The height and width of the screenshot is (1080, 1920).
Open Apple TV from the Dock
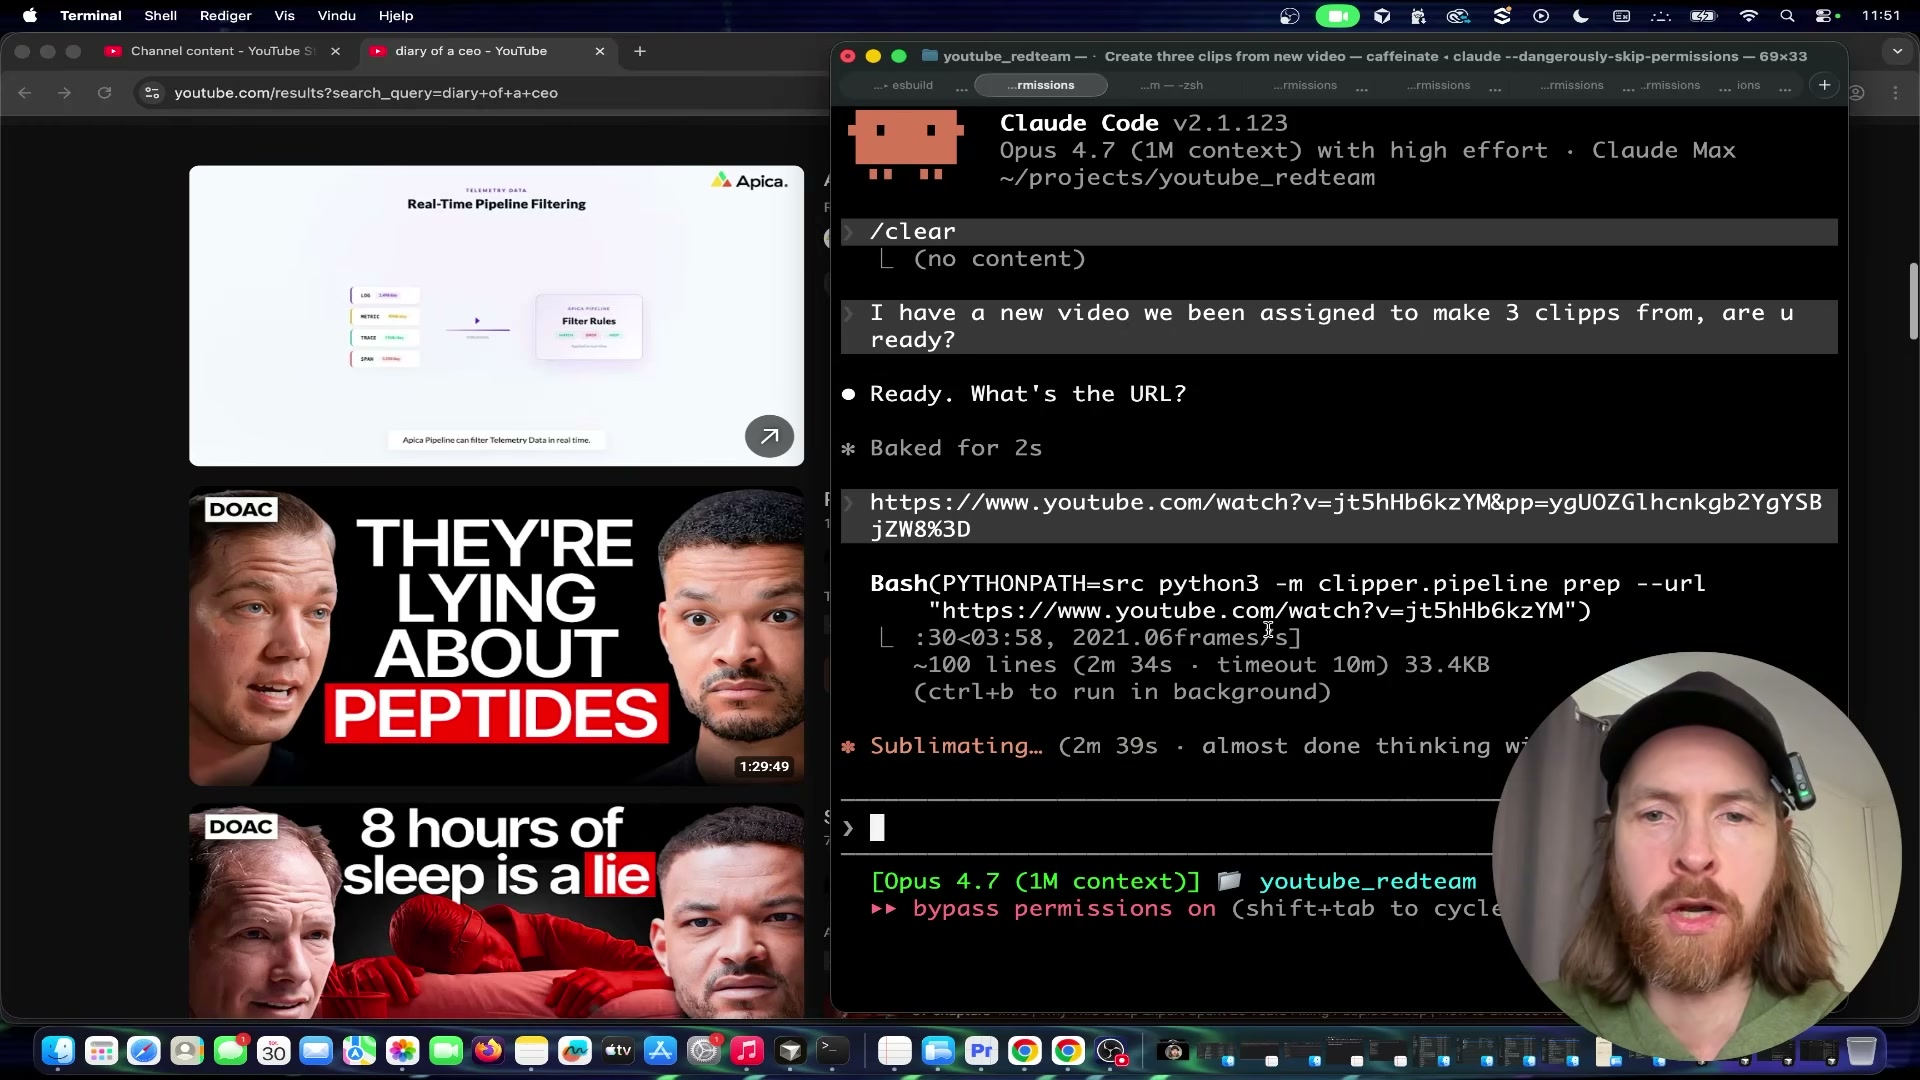pos(618,1051)
